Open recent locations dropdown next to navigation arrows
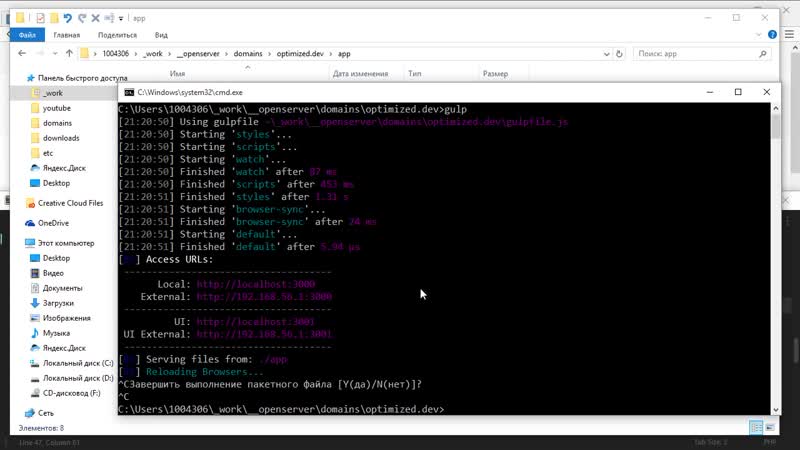The width and height of the screenshot is (800, 450). [55, 54]
